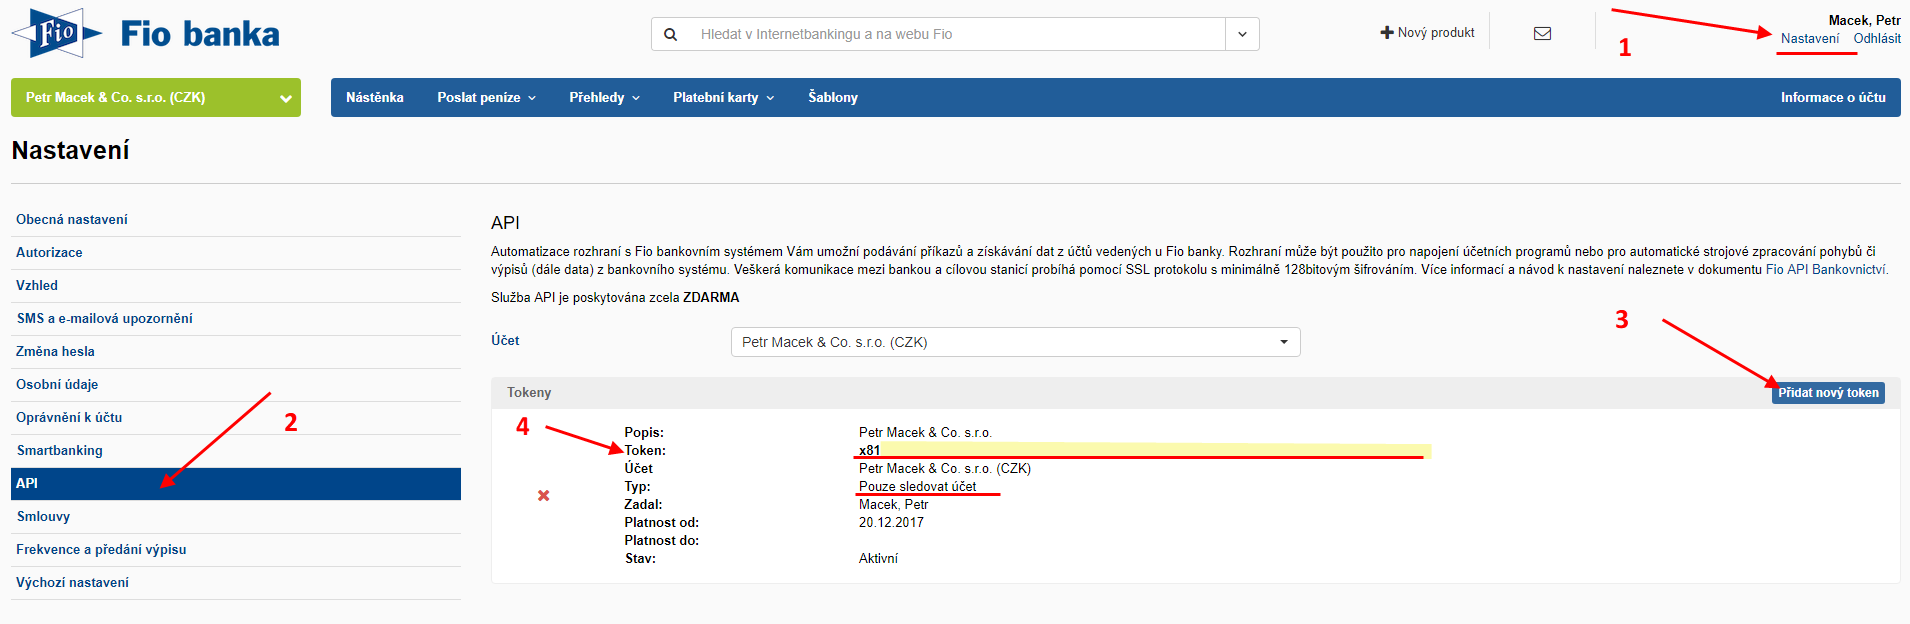Open the Platební karty menu
Screen dimensions: 1910x624
(723, 98)
